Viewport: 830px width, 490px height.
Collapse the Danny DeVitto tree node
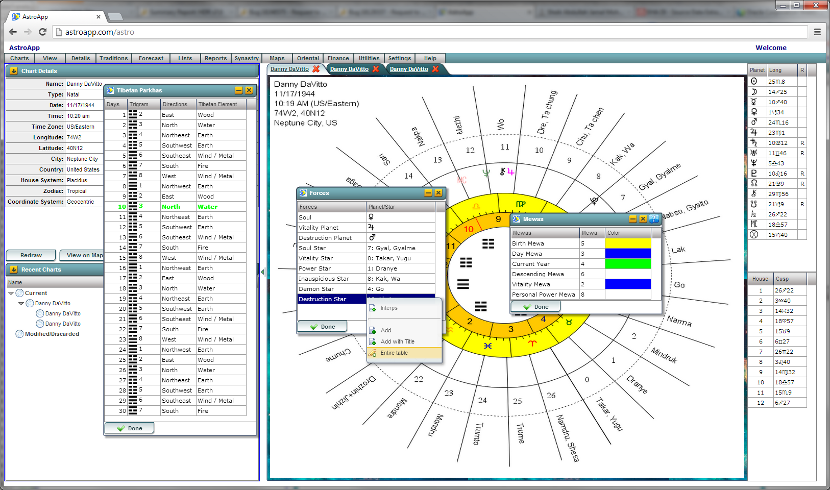[x=22, y=301]
